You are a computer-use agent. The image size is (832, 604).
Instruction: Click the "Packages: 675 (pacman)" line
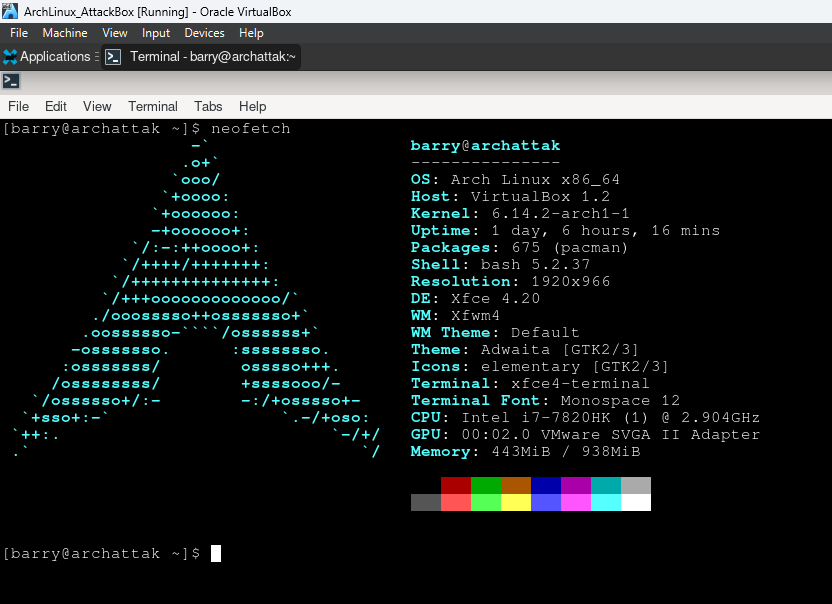click(519, 247)
